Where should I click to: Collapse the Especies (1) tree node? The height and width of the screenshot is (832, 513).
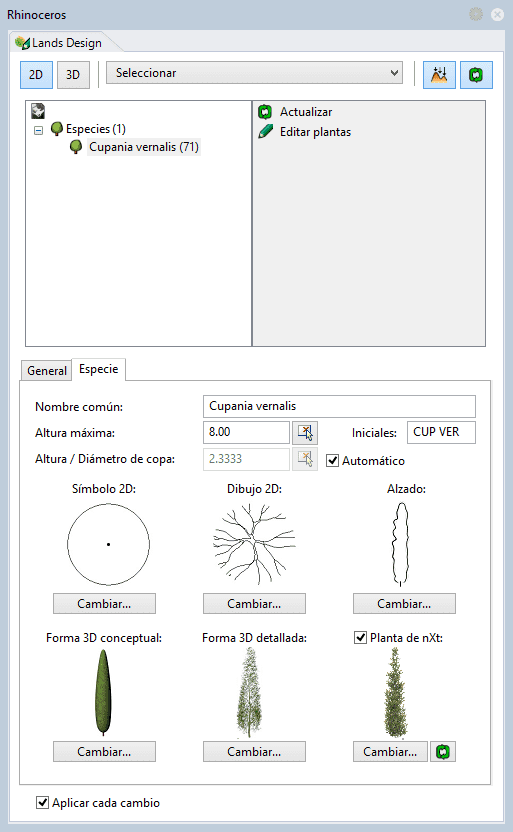[x=38, y=130]
